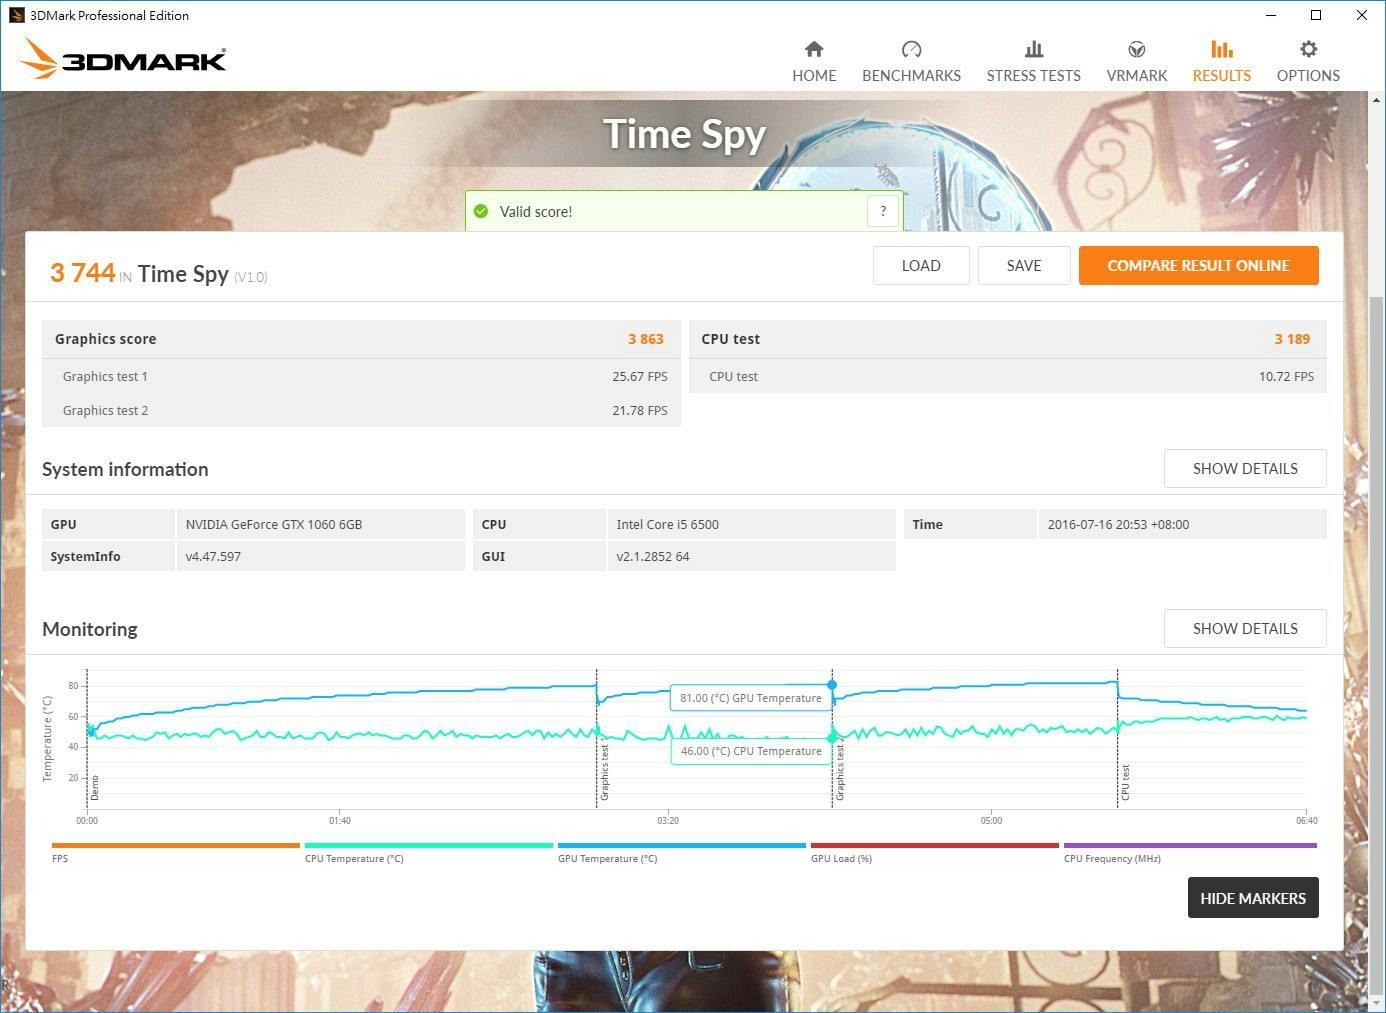The image size is (1386, 1013).
Task: Click the overall score 3 744
Action: tap(83, 272)
